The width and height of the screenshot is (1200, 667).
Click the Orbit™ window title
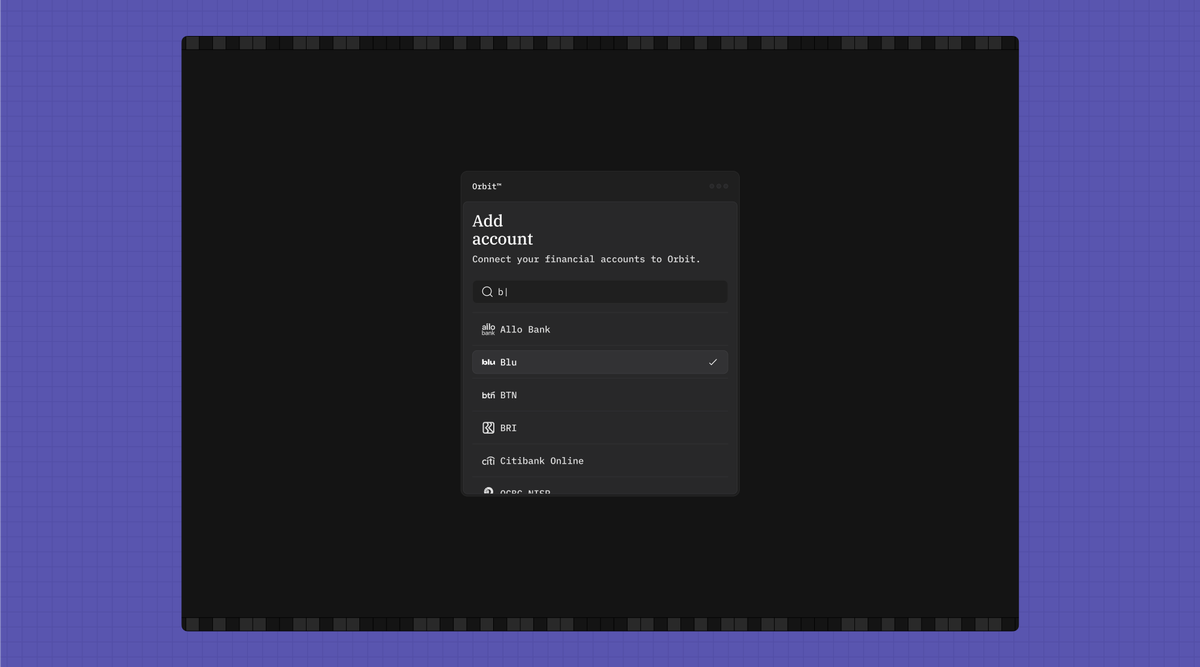point(487,186)
